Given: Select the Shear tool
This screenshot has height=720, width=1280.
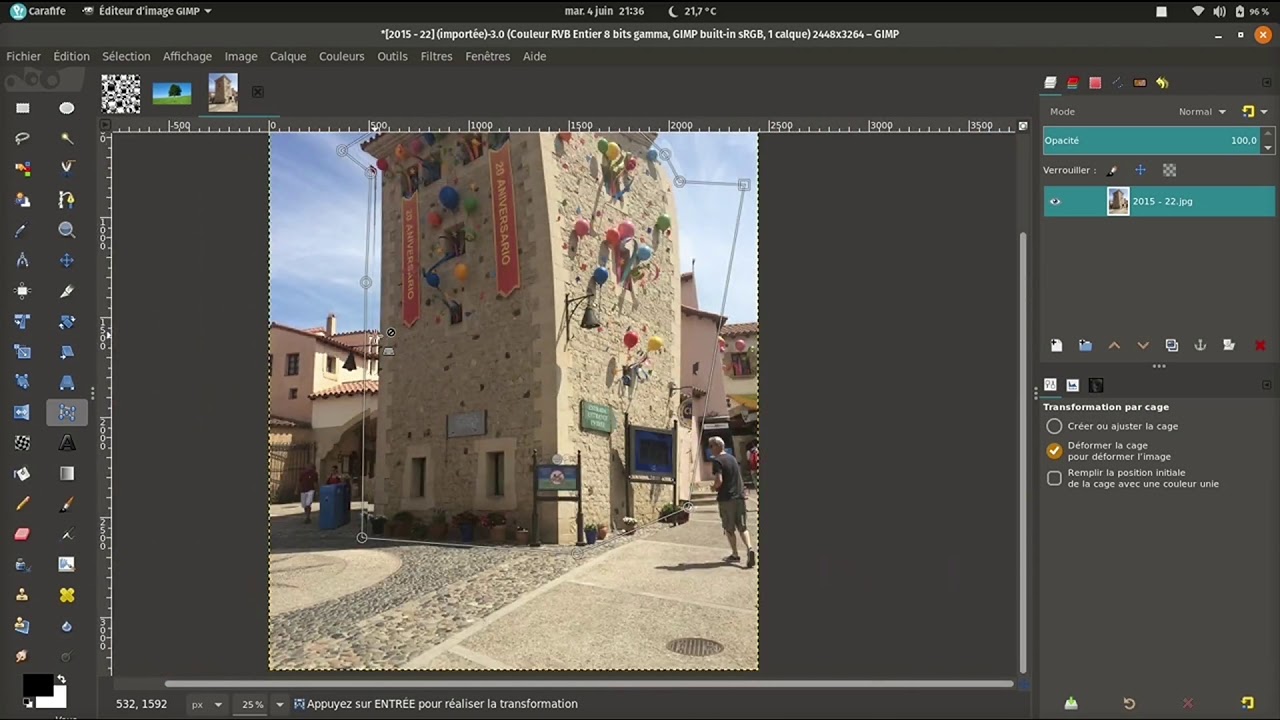Looking at the screenshot, I should click(x=67, y=352).
